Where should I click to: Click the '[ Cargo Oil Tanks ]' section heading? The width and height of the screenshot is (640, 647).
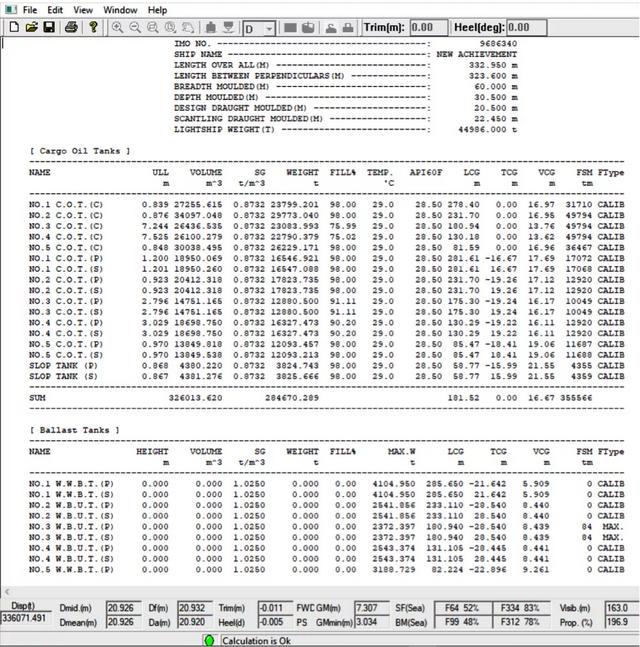80,151
